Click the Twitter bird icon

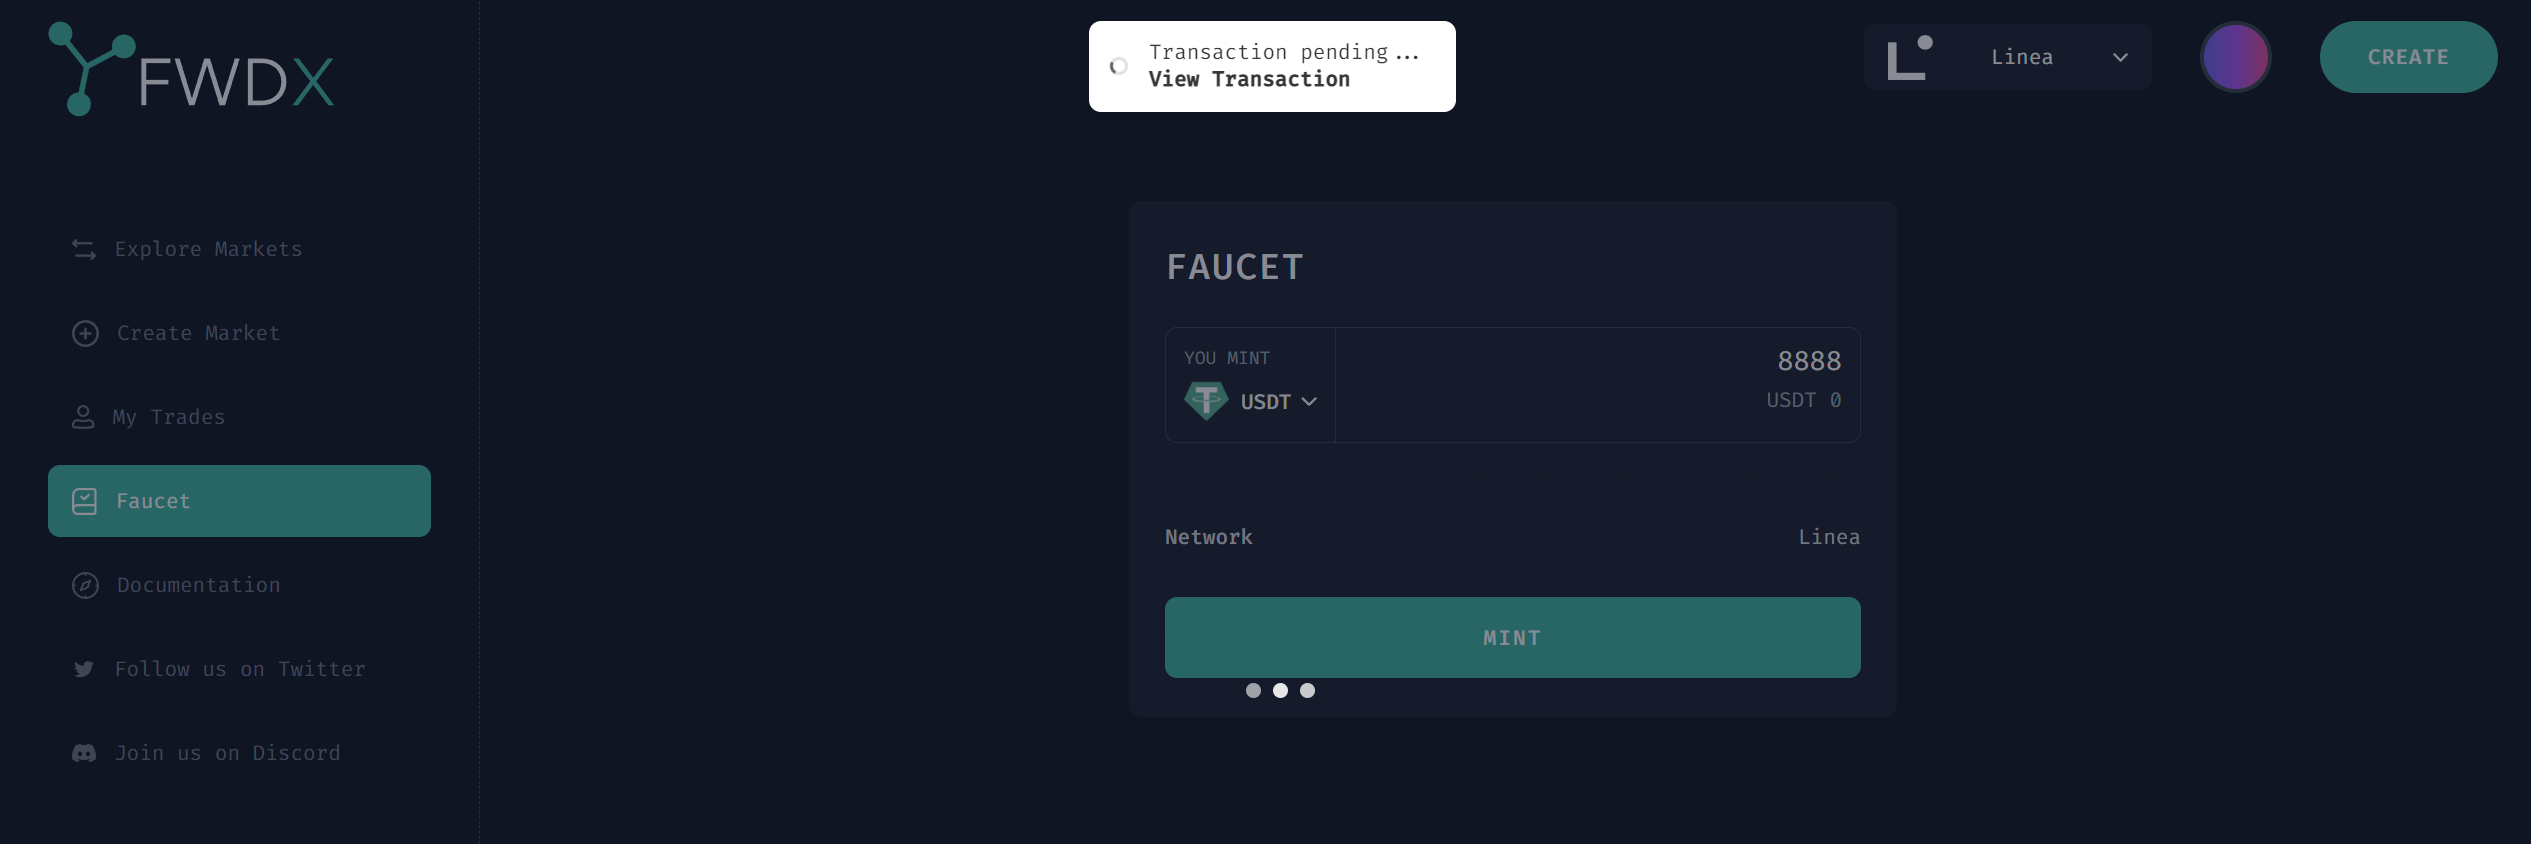click(84, 669)
